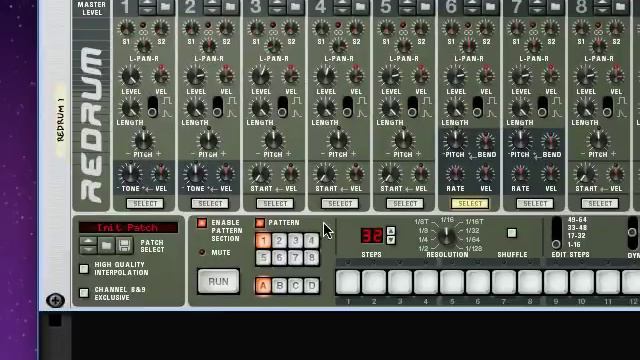
Task: Click channel 3 Vel knob beside Level
Action: click(291, 76)
